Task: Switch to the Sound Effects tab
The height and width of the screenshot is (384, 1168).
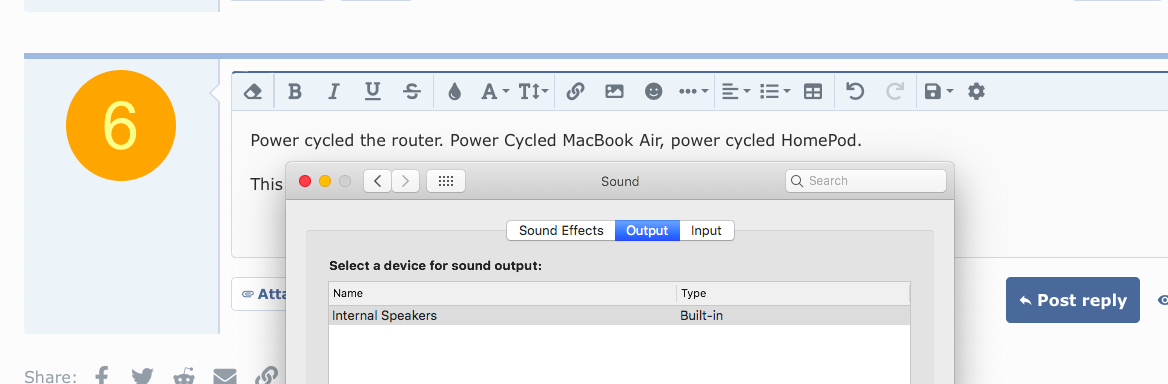Action: pyautogui.click(x=561, y=231)
